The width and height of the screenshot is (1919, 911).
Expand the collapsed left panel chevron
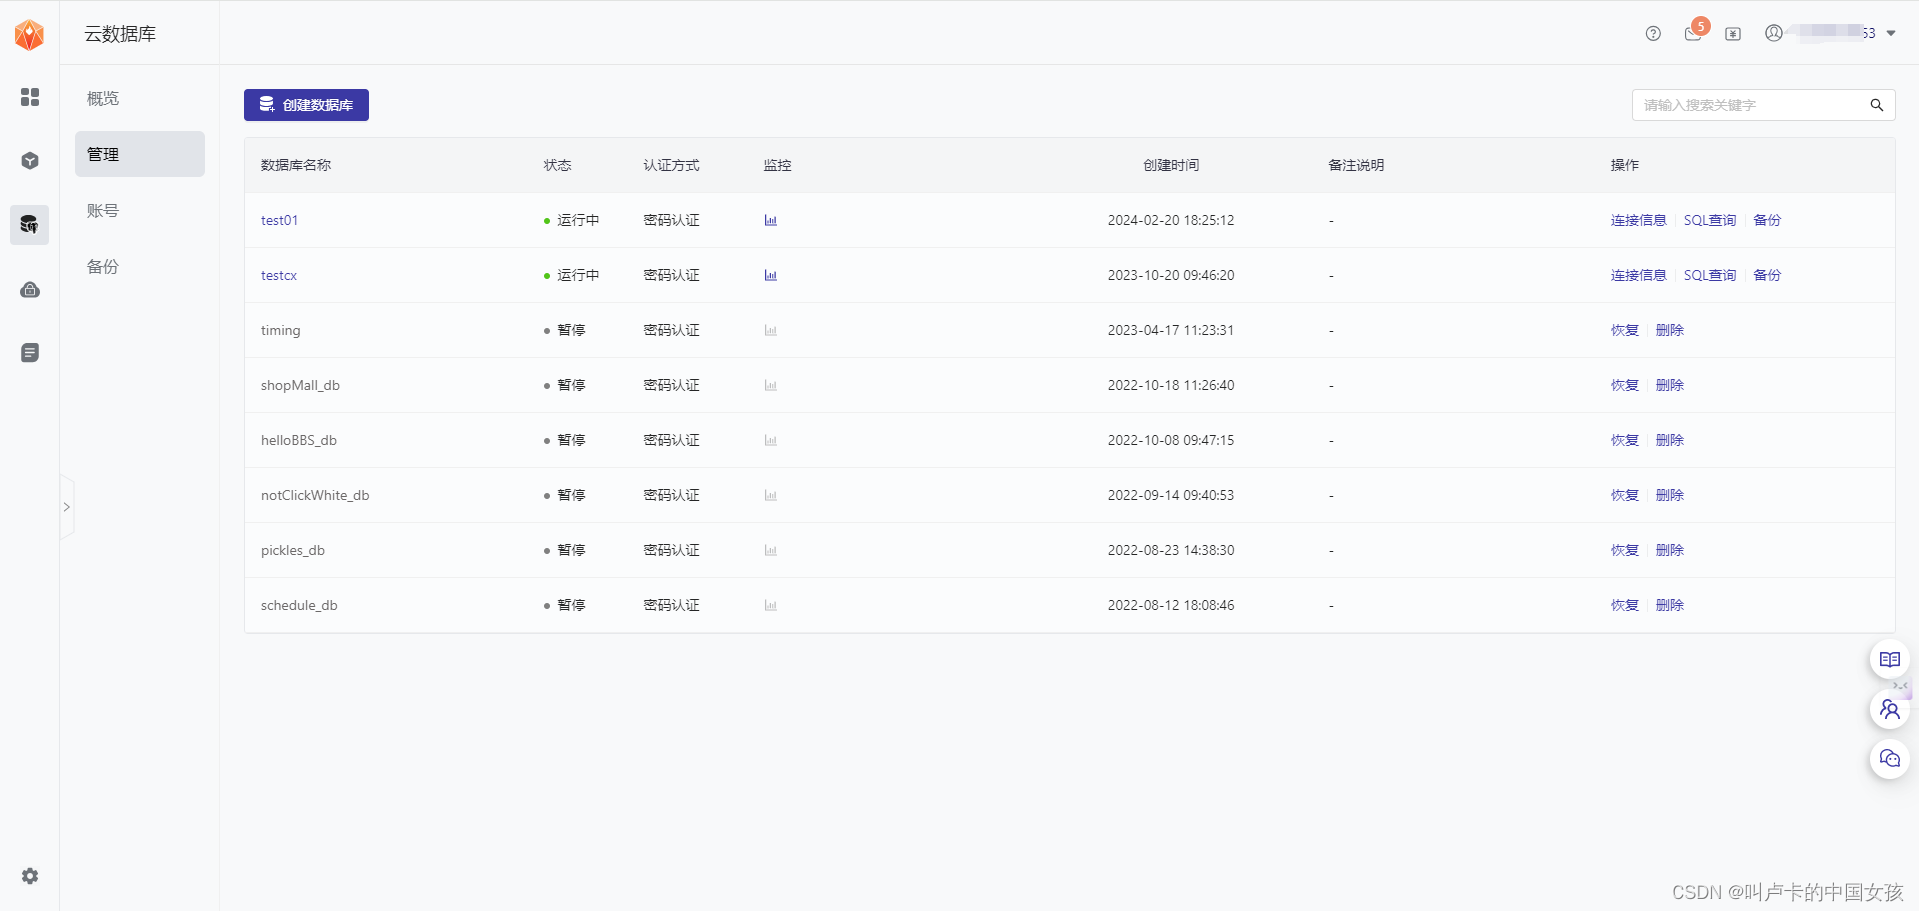click(x=66, y=507)
